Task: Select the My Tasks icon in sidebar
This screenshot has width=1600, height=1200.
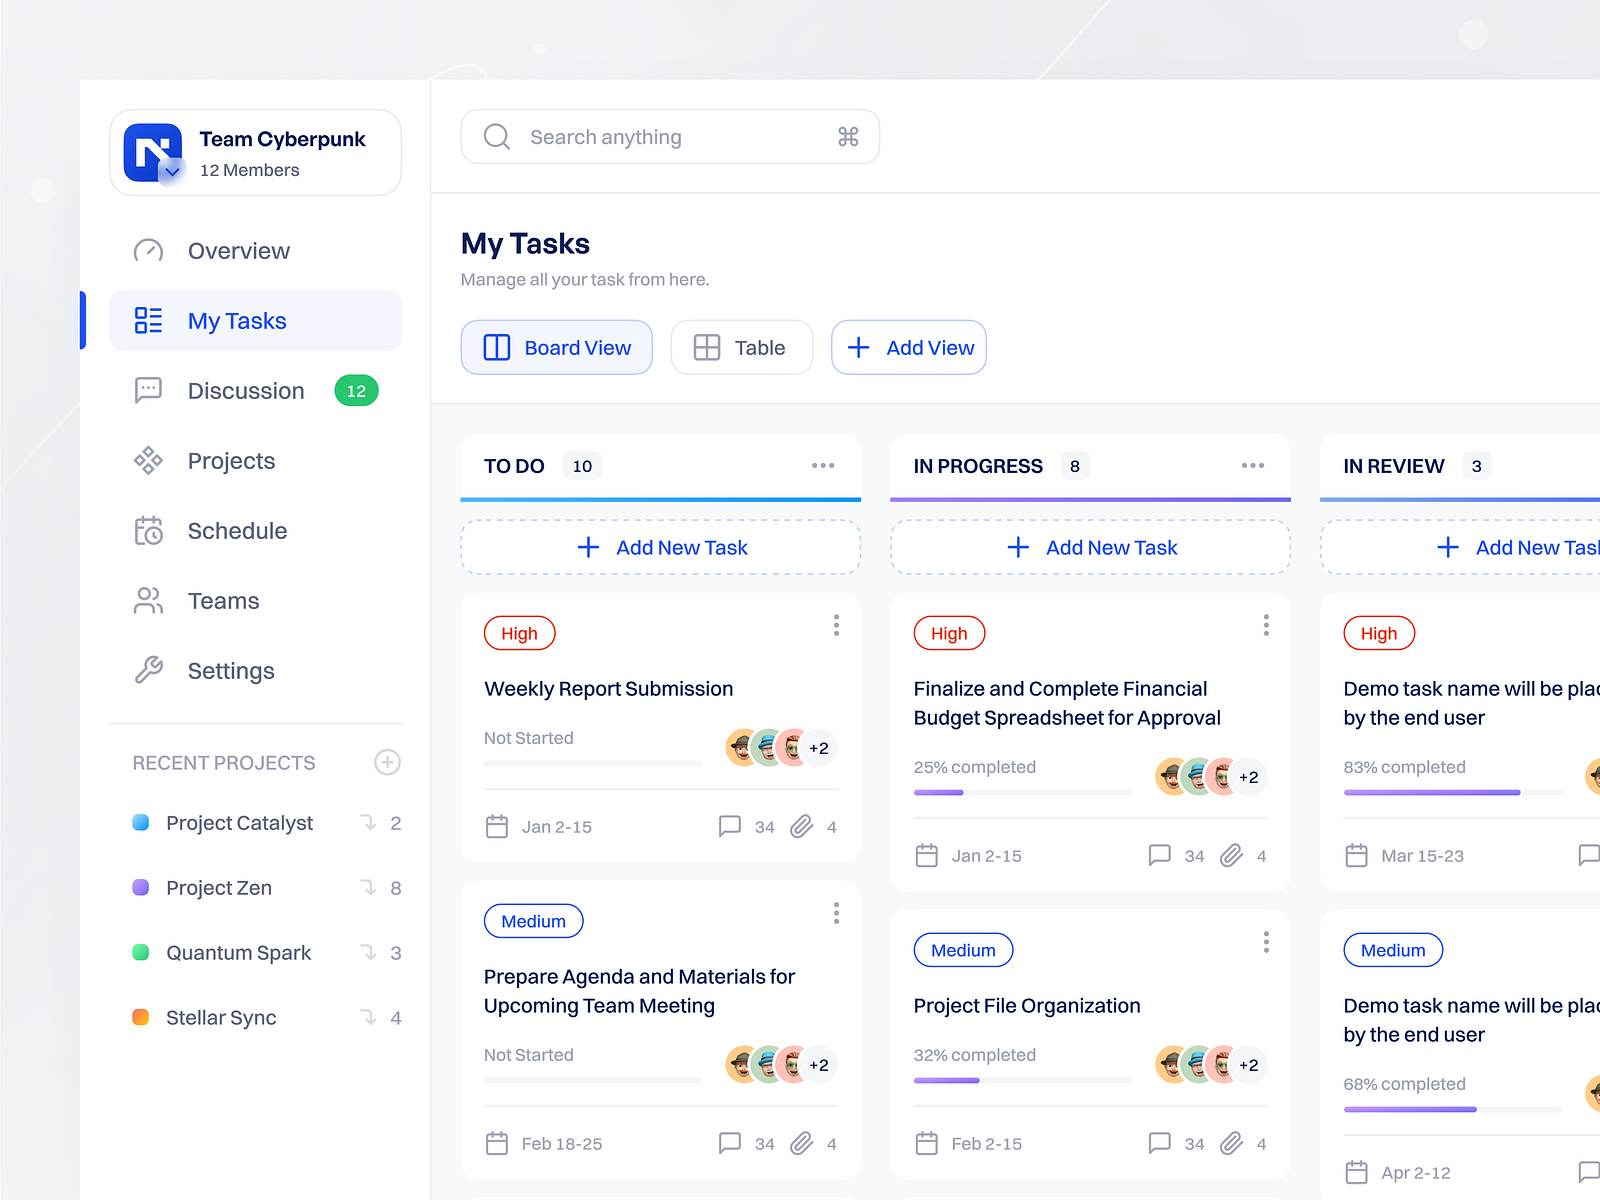Action: click(x=148, y=320)
